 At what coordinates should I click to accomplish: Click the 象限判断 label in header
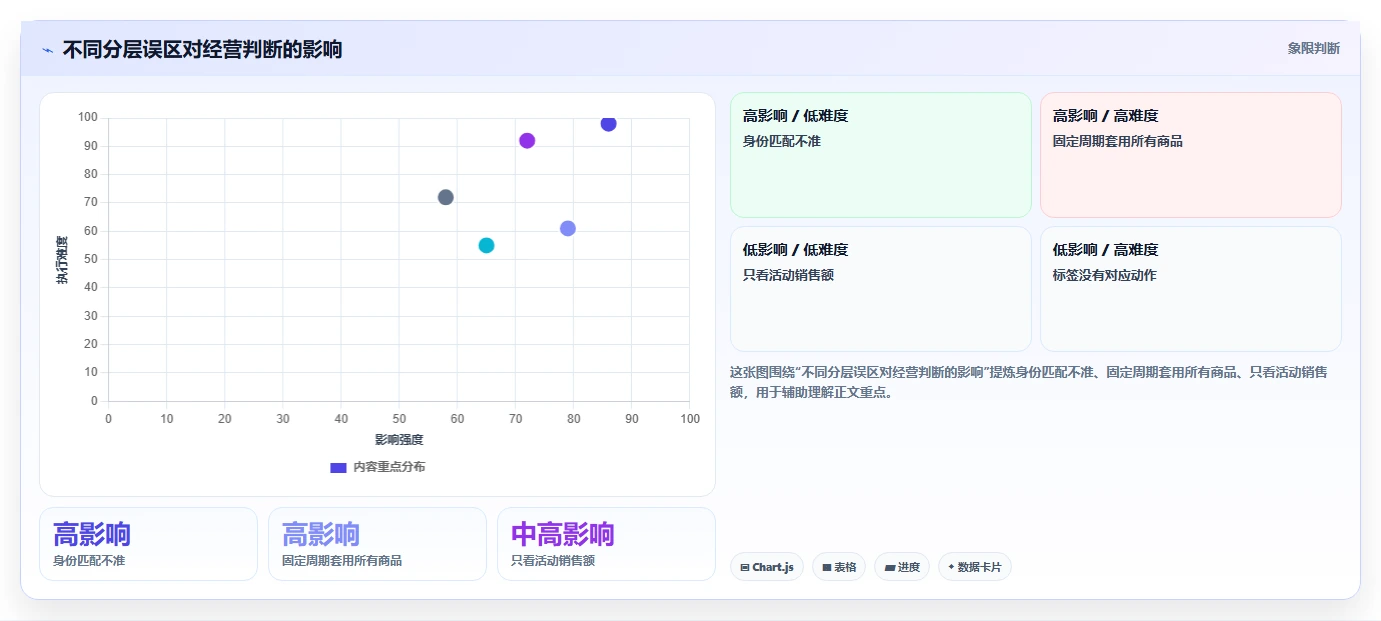pos(1313,48)
